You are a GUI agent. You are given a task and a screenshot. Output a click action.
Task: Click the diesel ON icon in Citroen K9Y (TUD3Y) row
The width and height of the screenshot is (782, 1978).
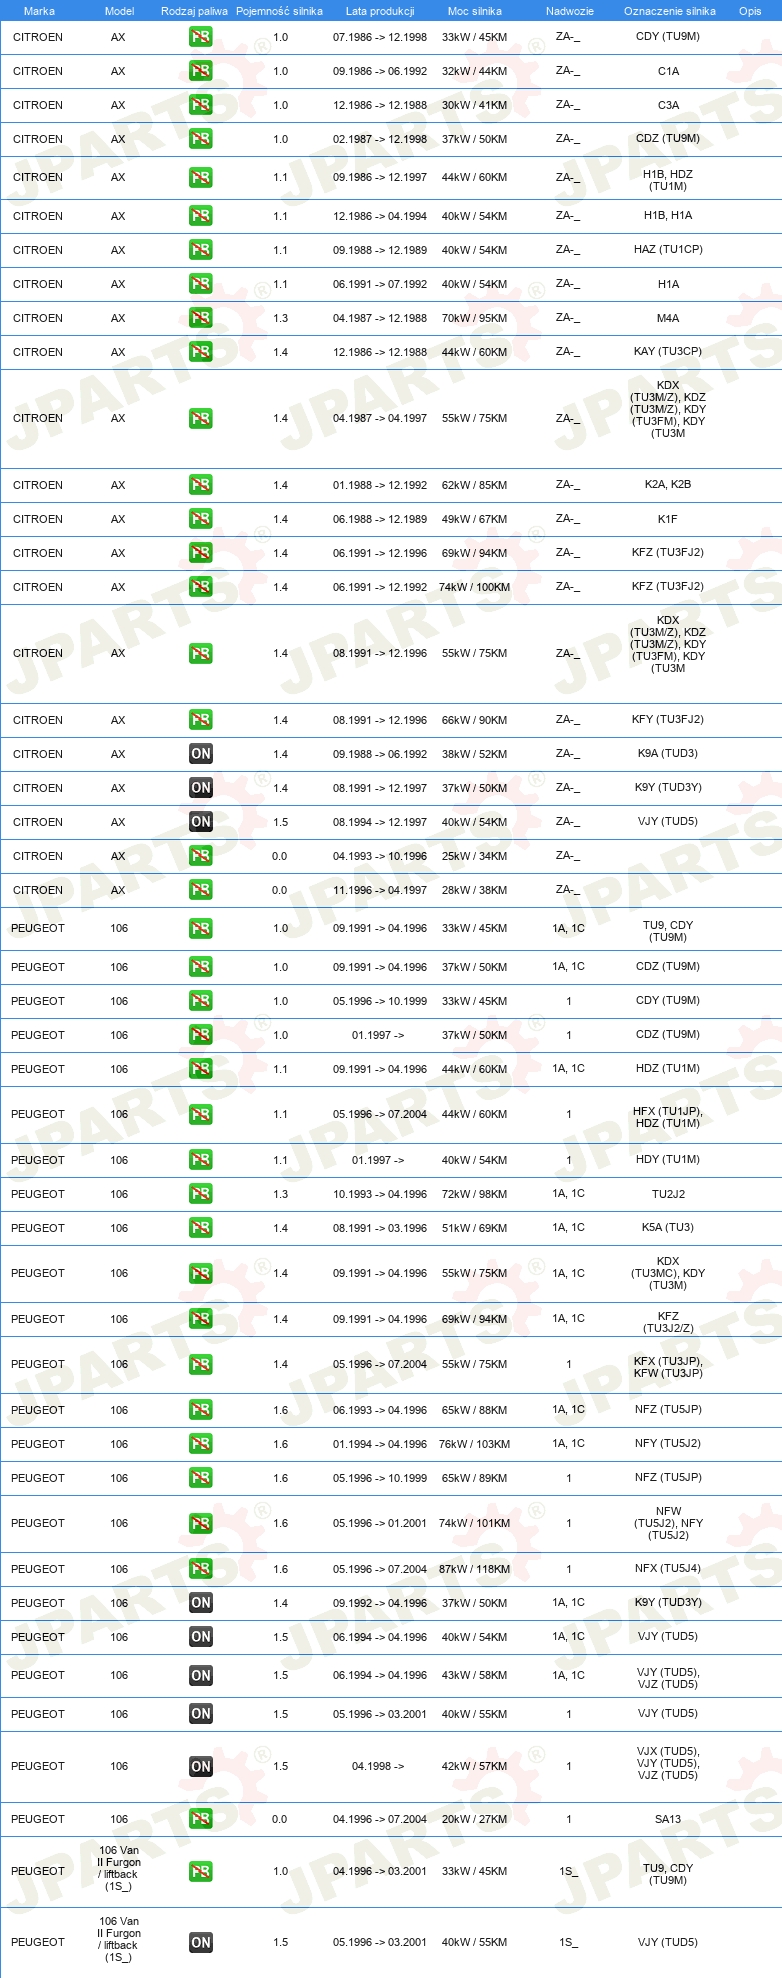pyautogui.click(x=201, y=788)
